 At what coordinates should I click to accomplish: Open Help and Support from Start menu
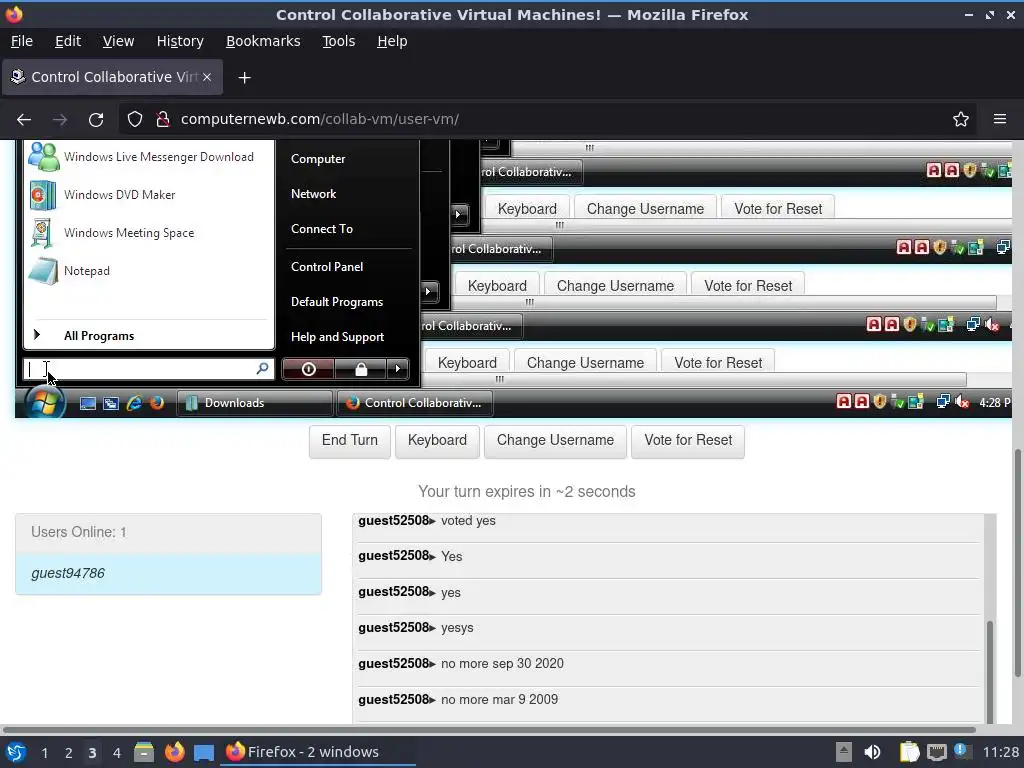(x=337, y=337)
